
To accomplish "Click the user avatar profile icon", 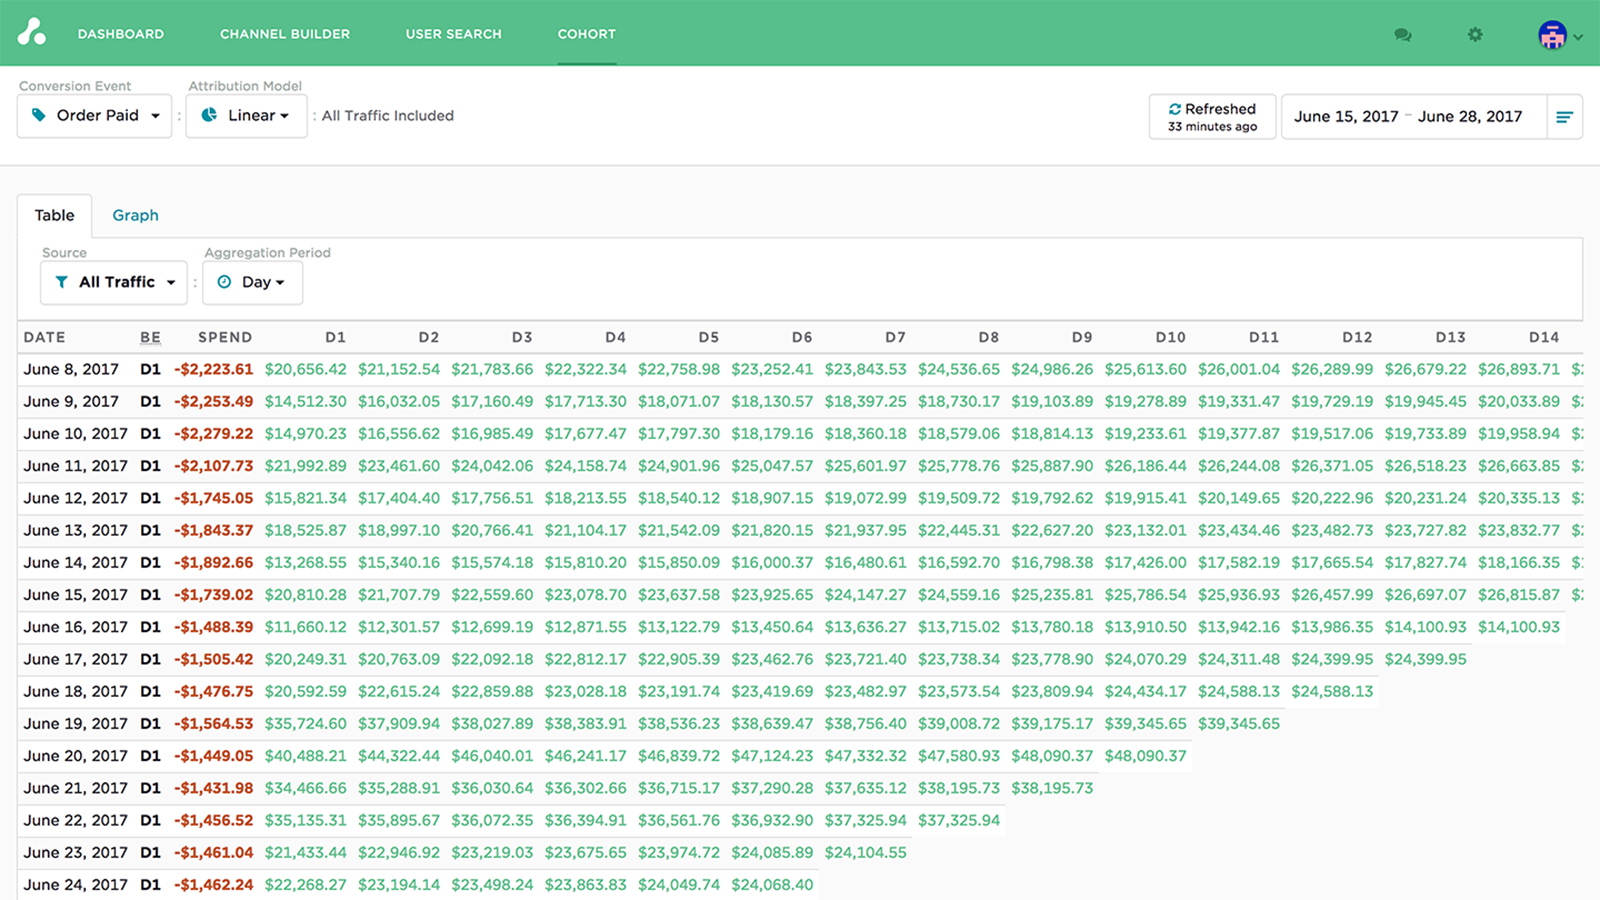I will coord(1552,35).
